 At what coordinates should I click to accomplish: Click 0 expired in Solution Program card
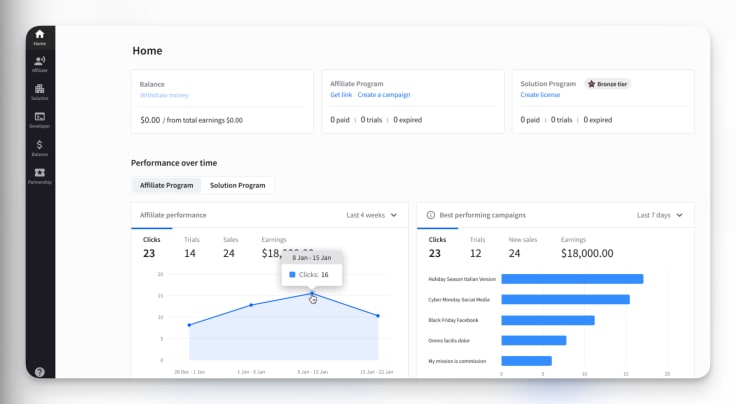coord(598,120)
